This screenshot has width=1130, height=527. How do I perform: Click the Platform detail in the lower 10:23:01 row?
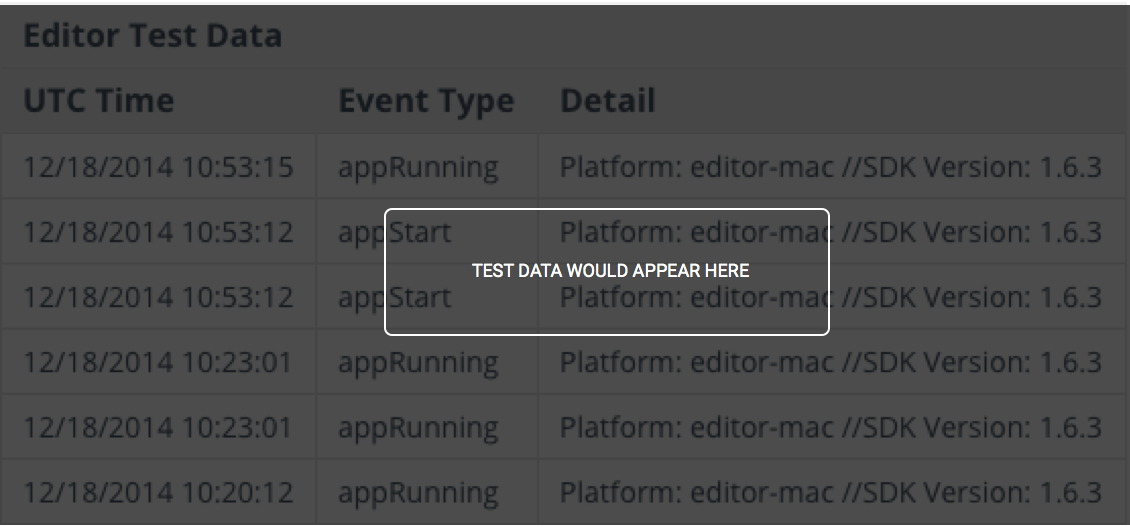point(830,427)
